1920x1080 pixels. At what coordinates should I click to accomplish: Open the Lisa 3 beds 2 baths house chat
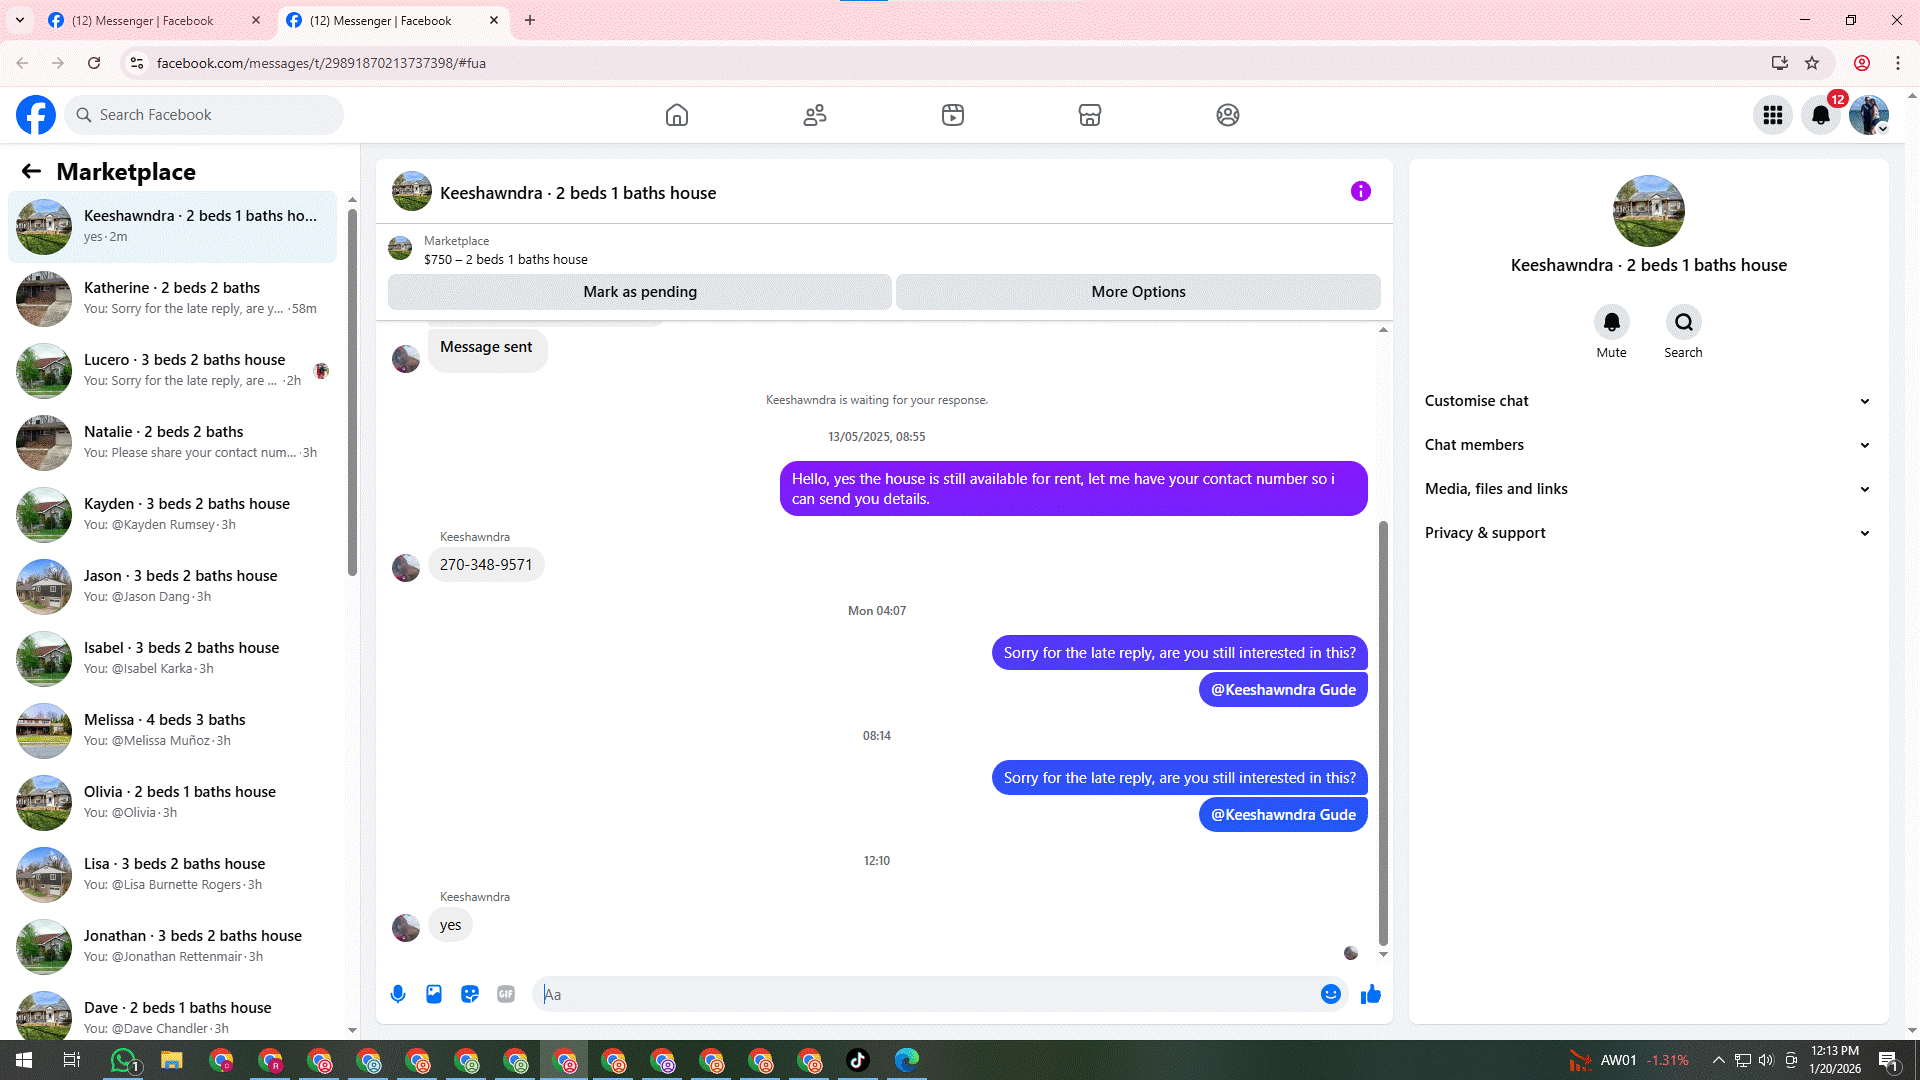coord(172,875)
